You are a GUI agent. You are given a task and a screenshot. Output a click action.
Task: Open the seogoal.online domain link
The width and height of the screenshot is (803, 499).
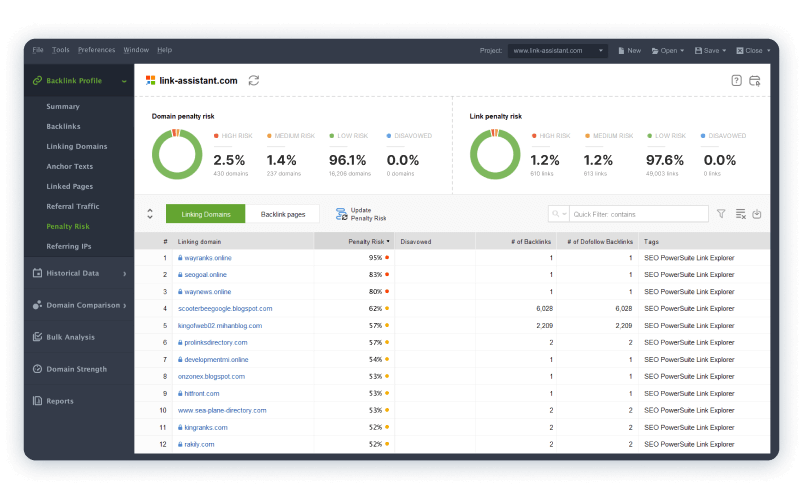(x=205, y=275)
